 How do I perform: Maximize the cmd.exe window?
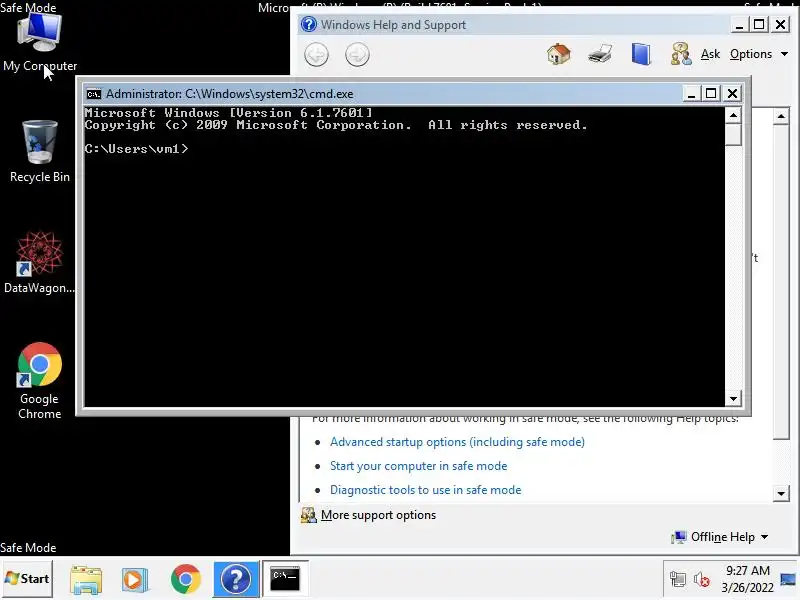pyautogui.click(x=711, y=94)
